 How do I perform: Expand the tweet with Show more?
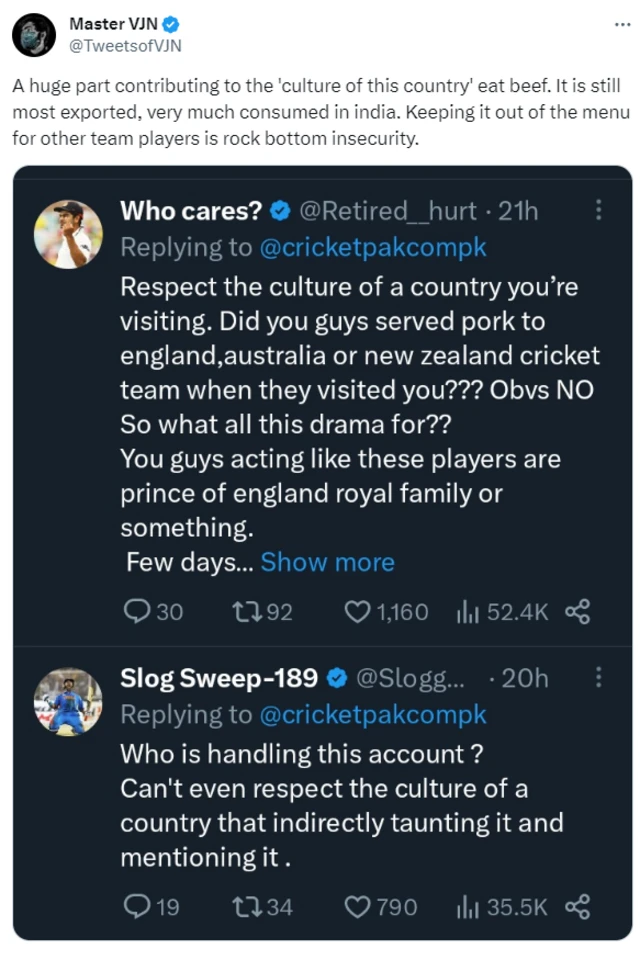pos(327,562)
